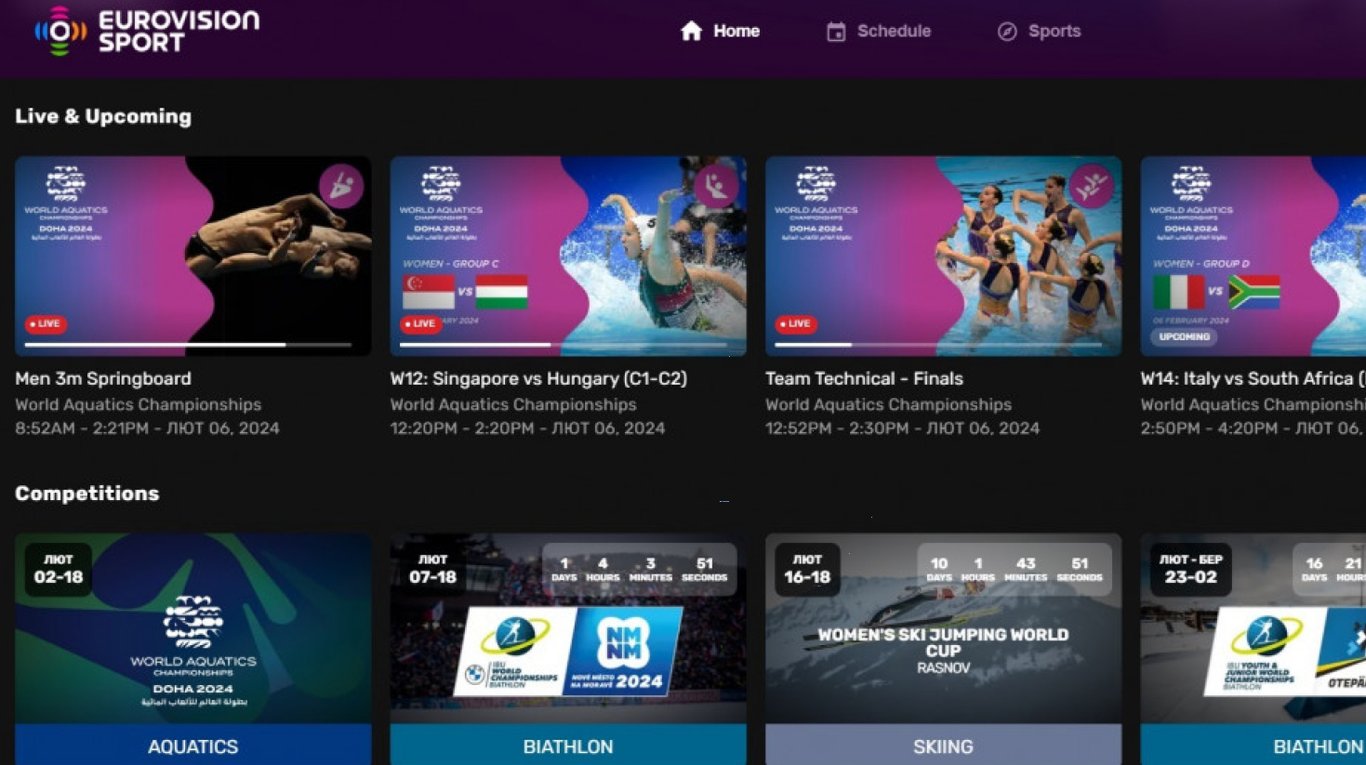Click progress bar on Team Technical Finals
The width and height of the screenshot is (1366, 765).
pyautogui.click(x=943, y=345)
